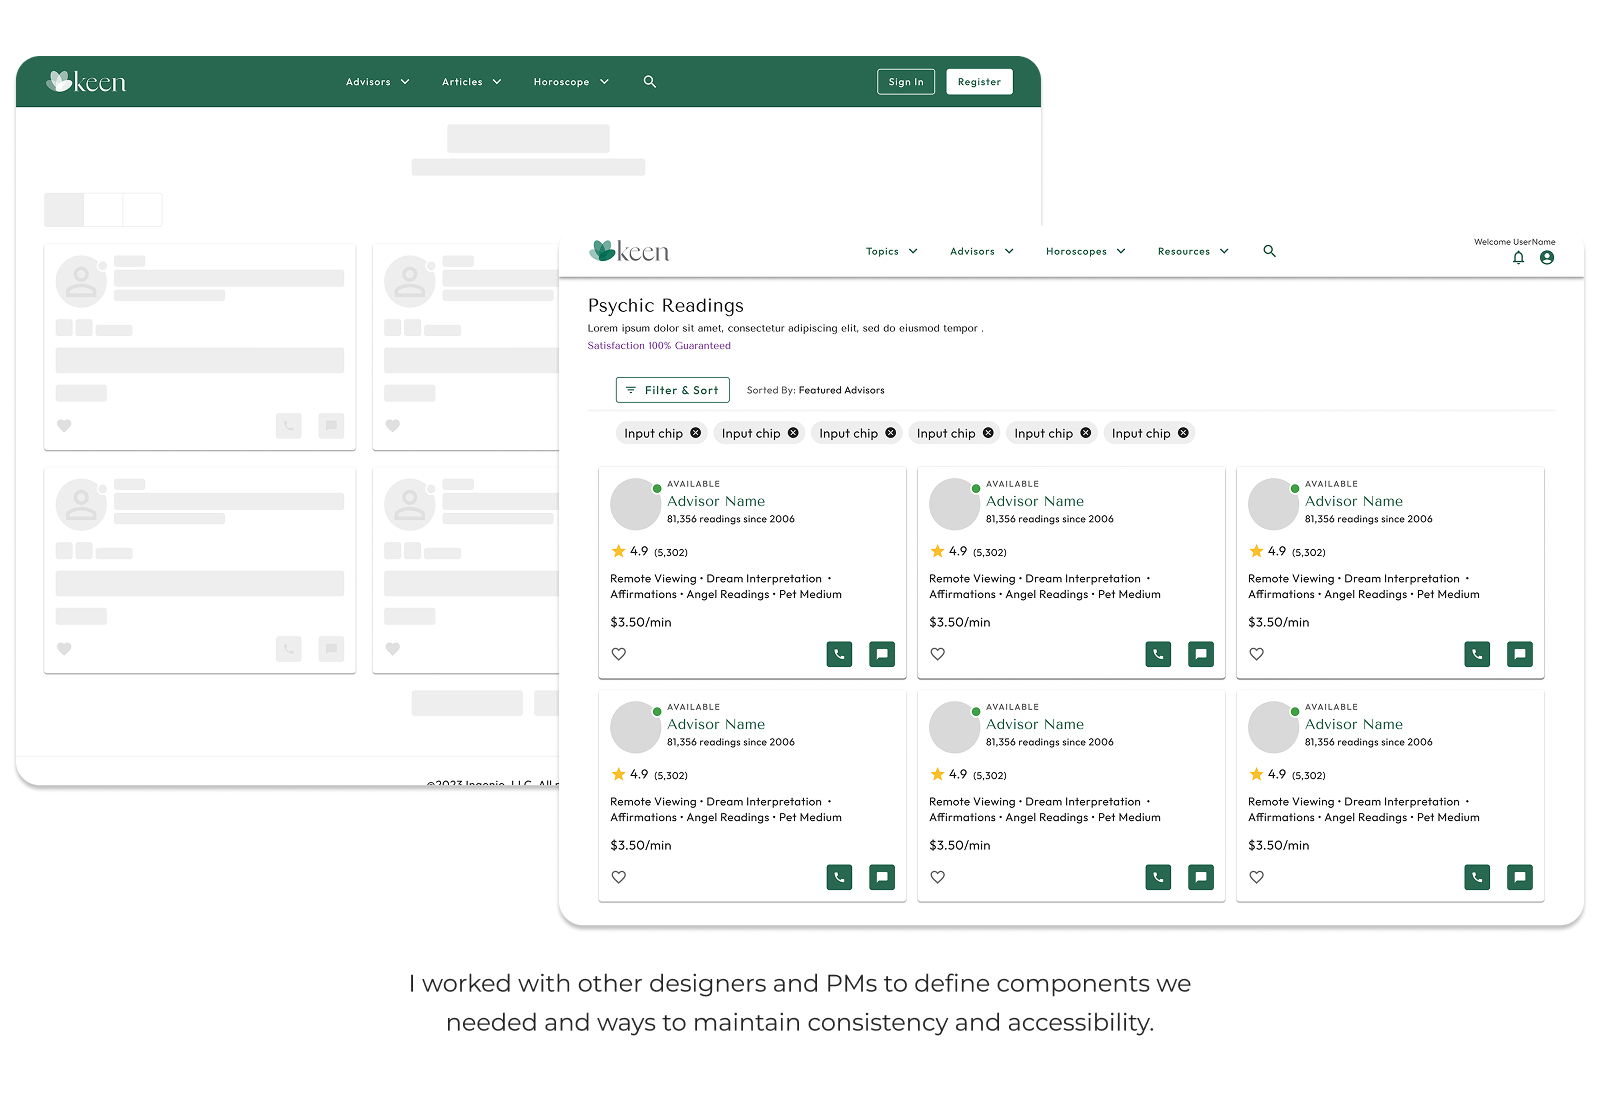The height and width of the screenshot is (1094, 1600).
Task: Expand Horoscope dropdown in green header
Action: coord(571,82)
